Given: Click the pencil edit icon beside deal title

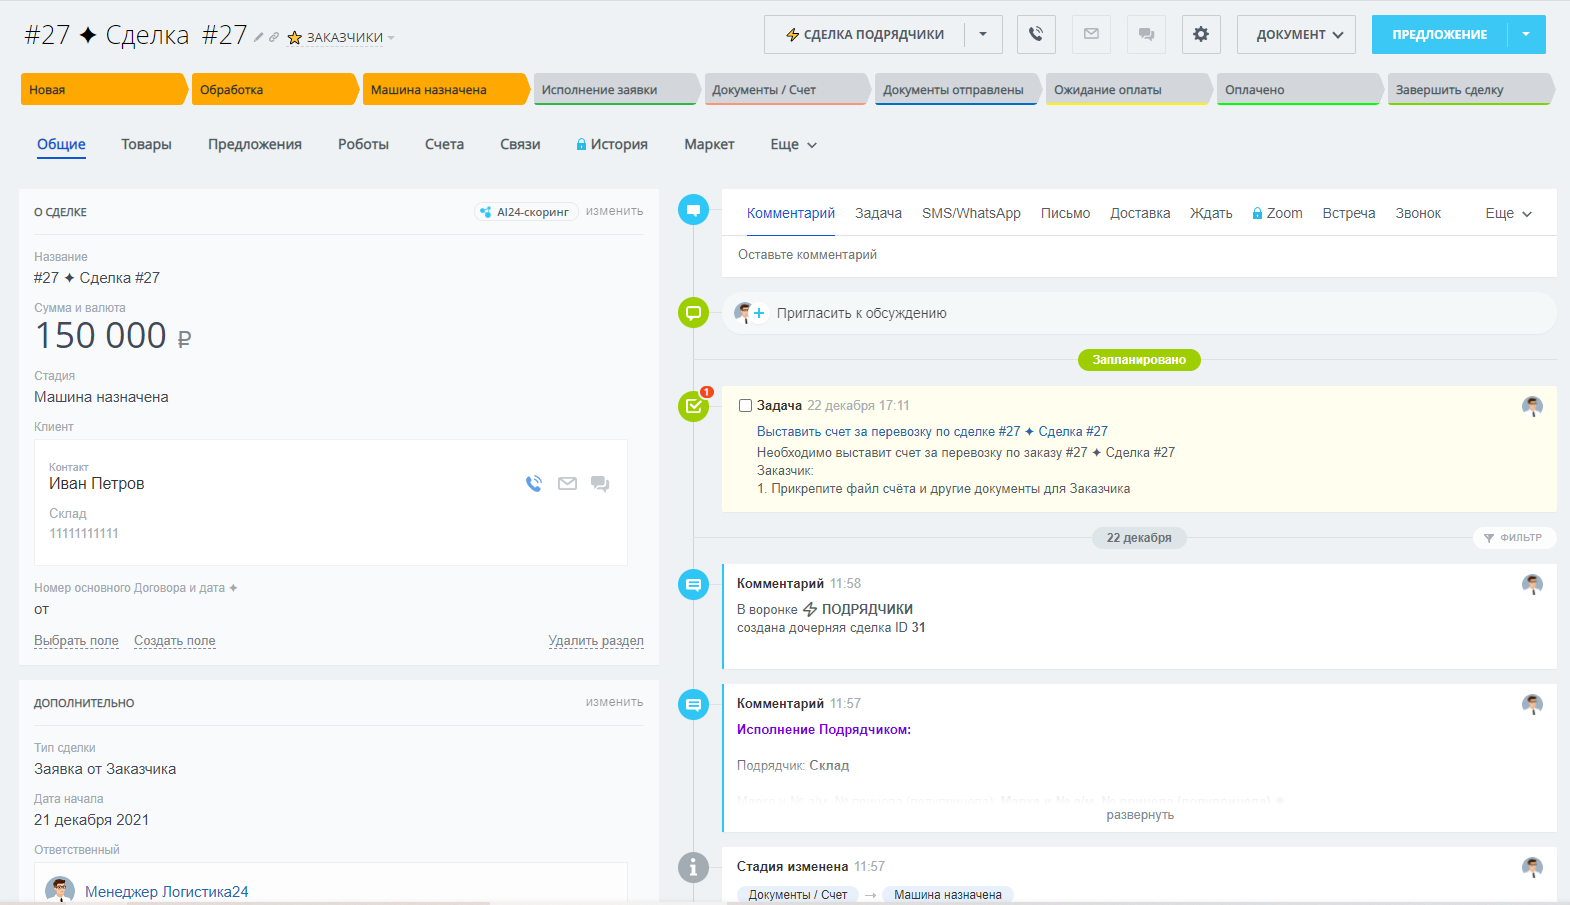Looking at the screenshot, I should [258, 37].
